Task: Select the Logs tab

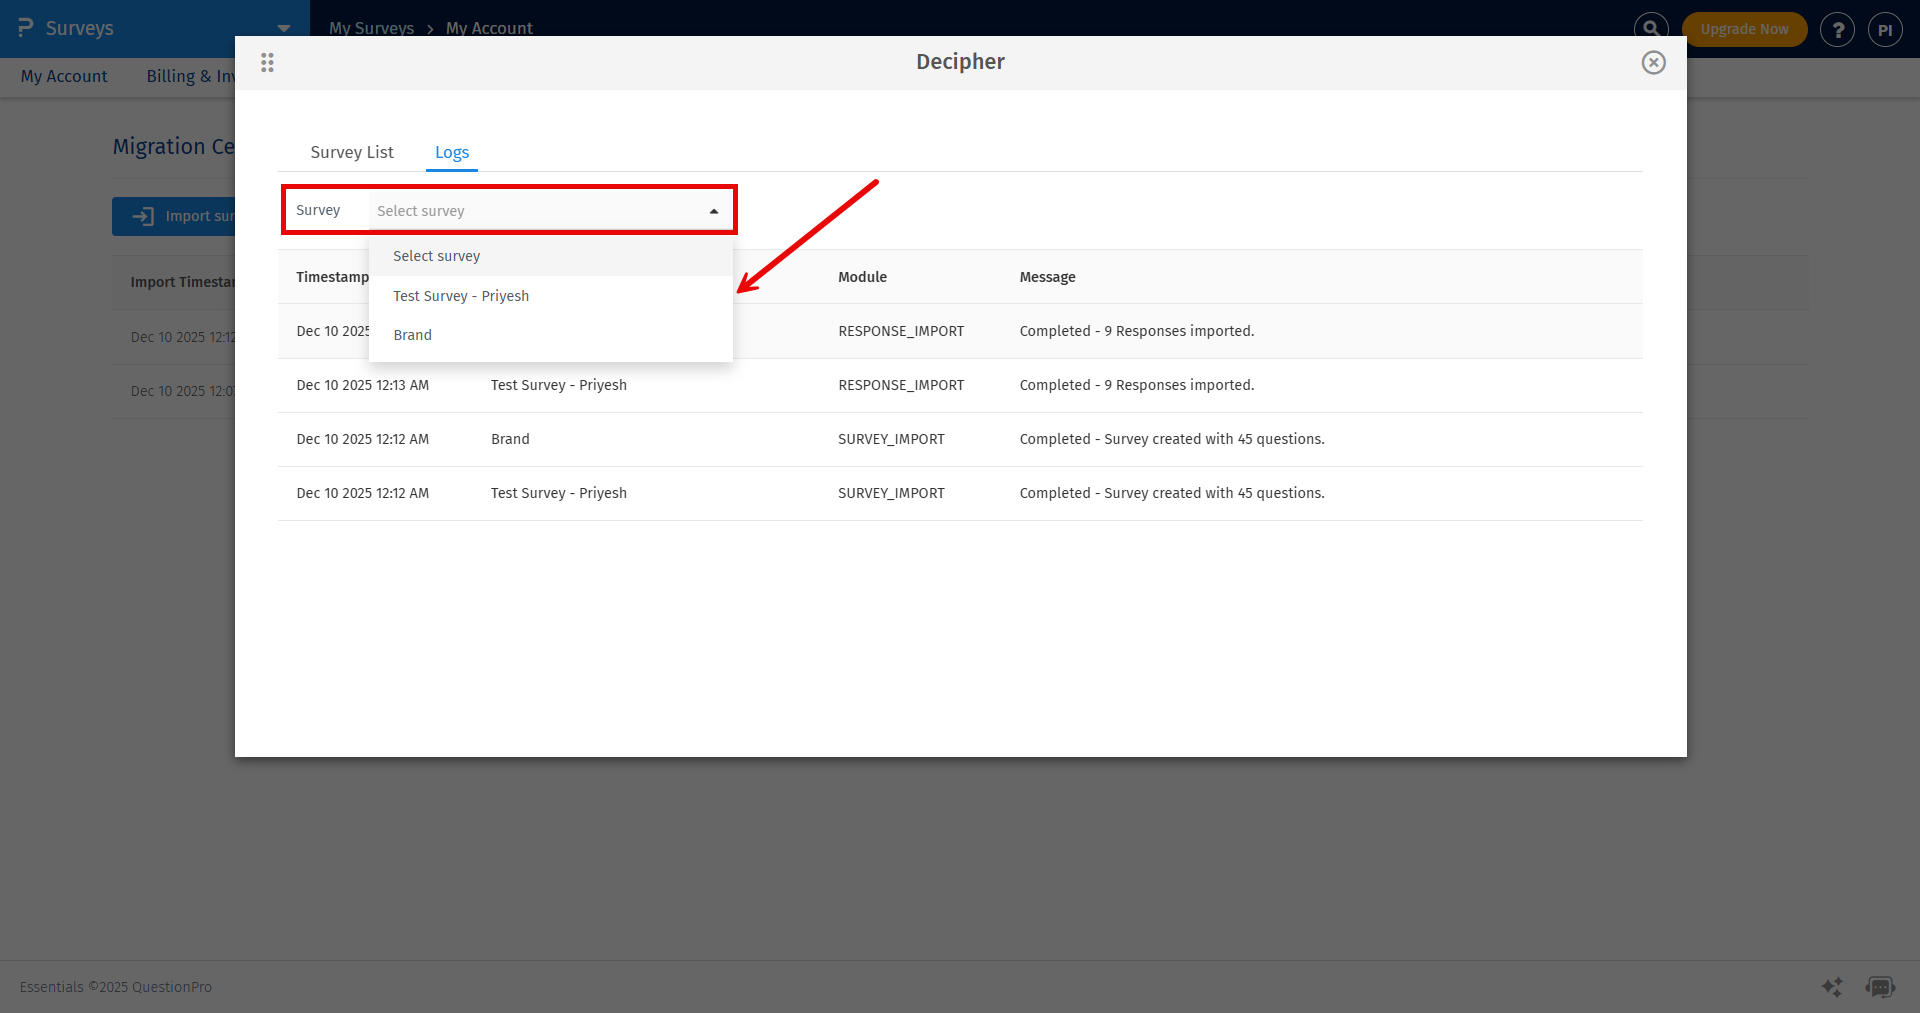Action: (x=451, y=152)
